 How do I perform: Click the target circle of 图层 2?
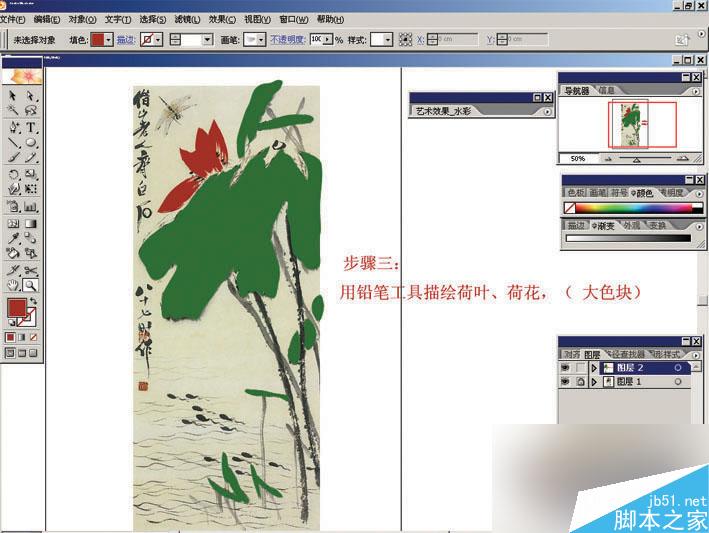[678, 368]
